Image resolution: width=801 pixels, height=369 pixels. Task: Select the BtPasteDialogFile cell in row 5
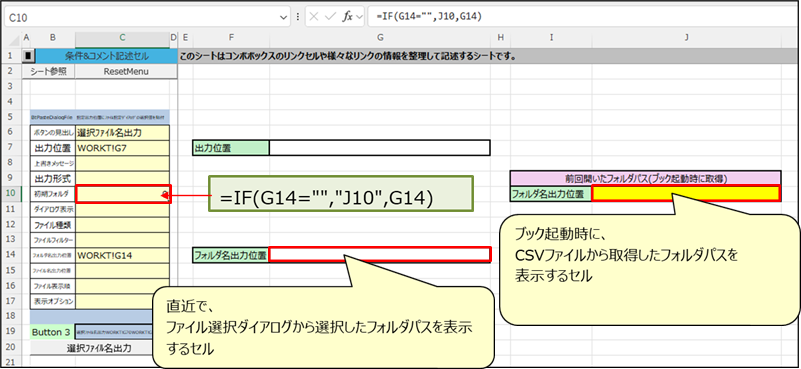53,118
